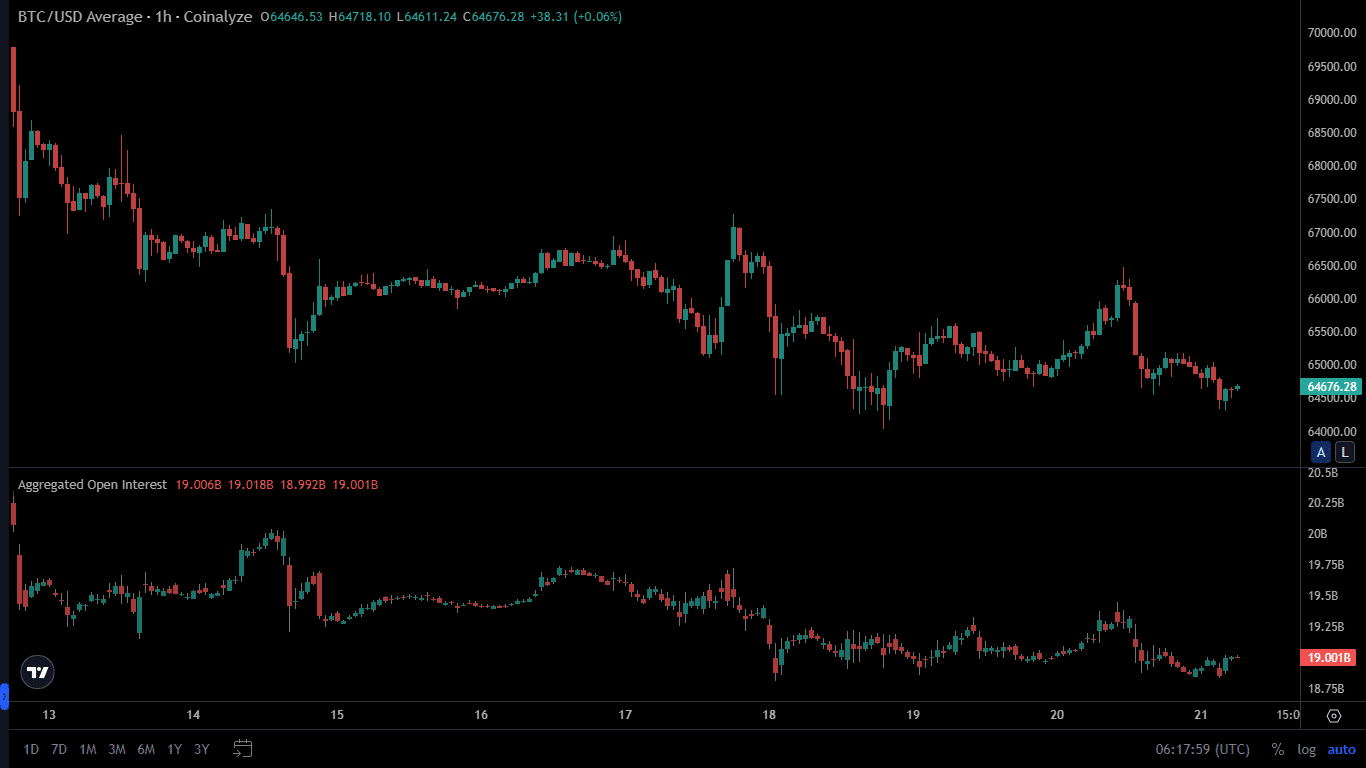Viewport: 1366px width, 768px height.
Task: Click the high value H64718.10
Action: click(362, 17)
